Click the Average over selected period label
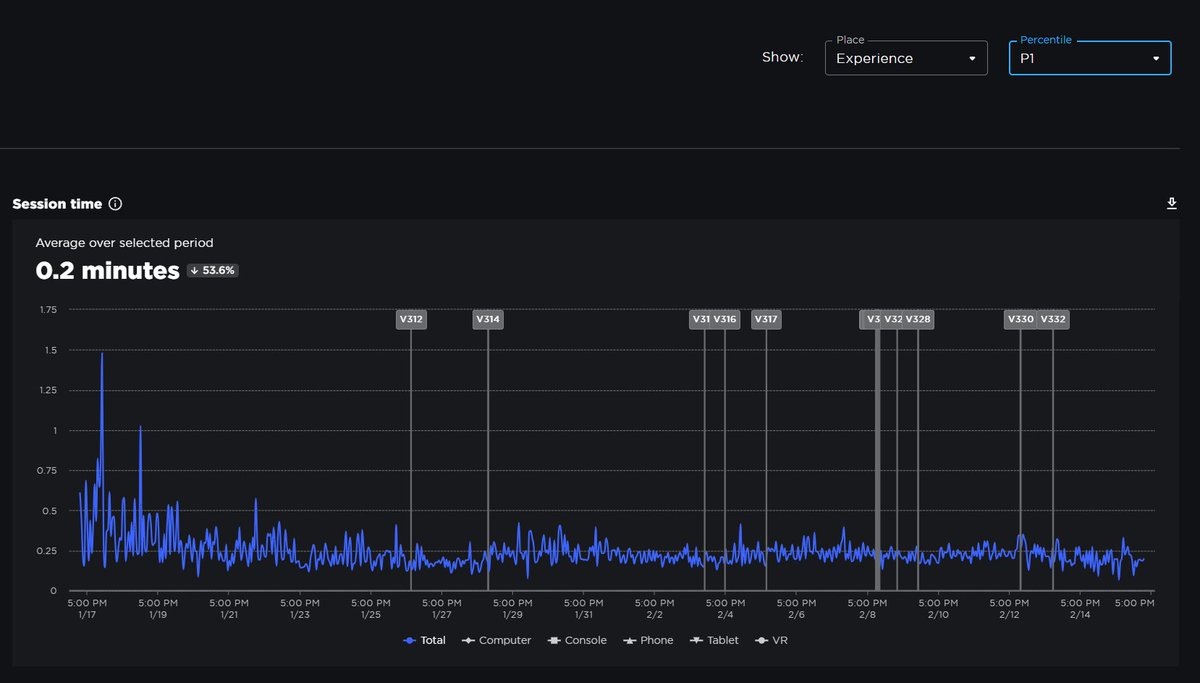 [x=124, y=242]
